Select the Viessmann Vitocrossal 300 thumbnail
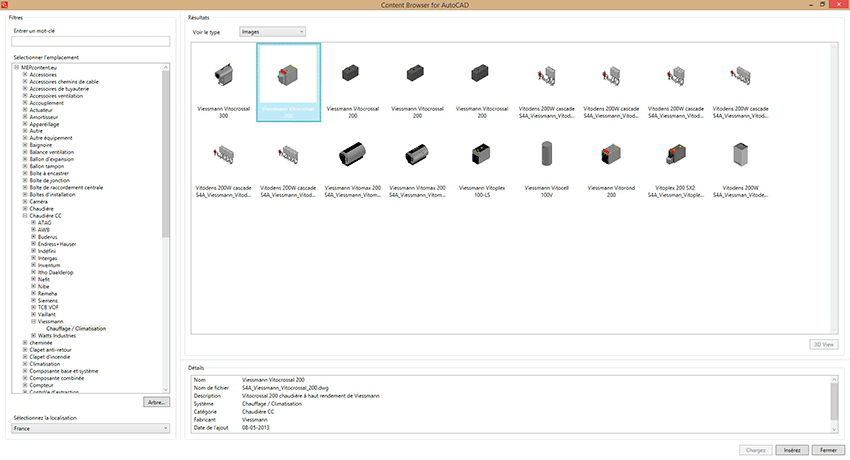850x460 pixels. click(x=223, y=83)
